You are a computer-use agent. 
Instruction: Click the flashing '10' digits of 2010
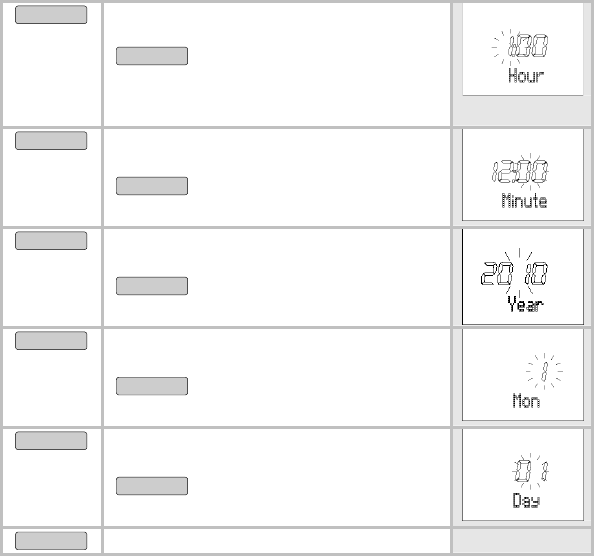pyautogui.click(x=536, y=273)
